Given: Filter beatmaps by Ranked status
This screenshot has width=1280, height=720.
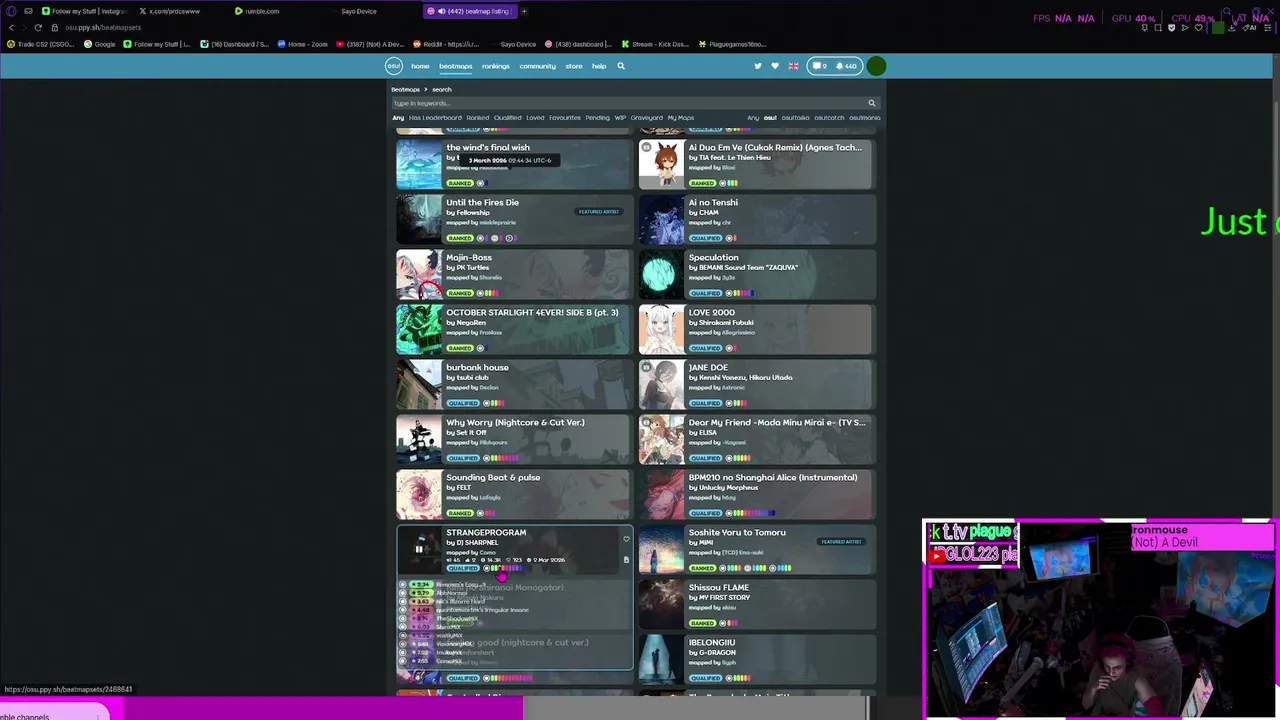Looking at the screenshot, I should pos(478,118).
